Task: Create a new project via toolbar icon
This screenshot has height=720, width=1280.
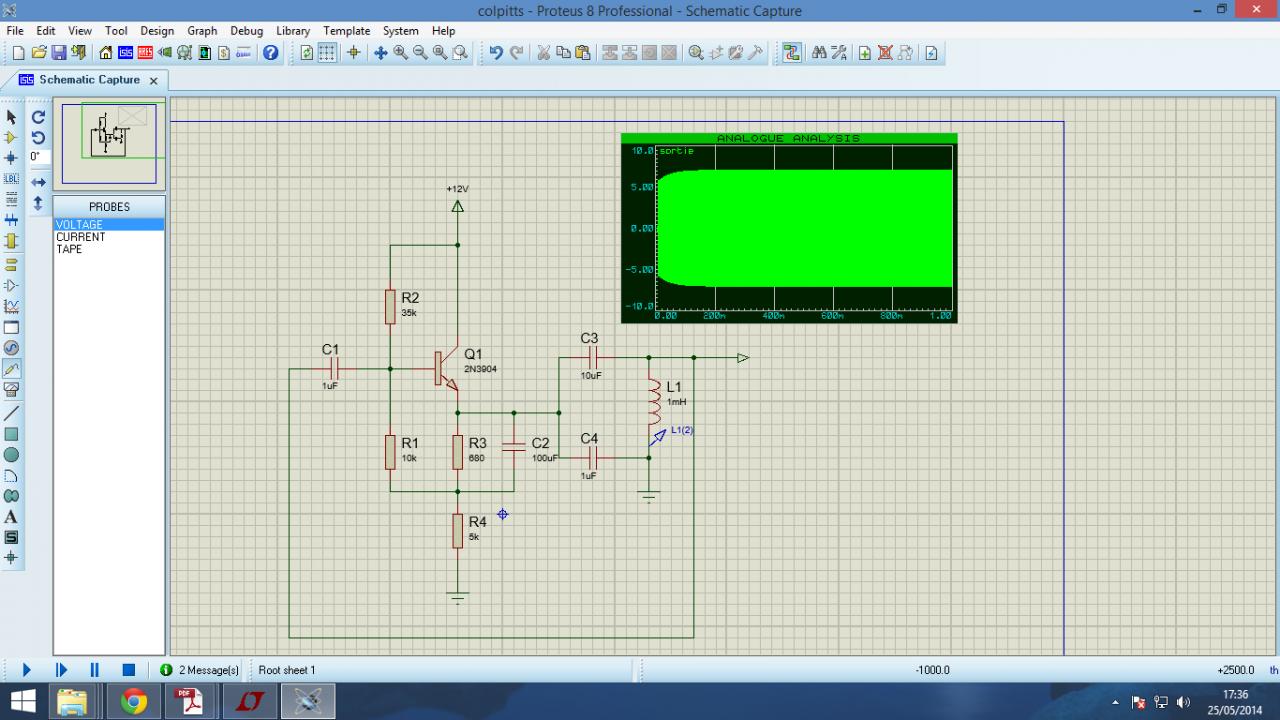Action: click(19, 53)
